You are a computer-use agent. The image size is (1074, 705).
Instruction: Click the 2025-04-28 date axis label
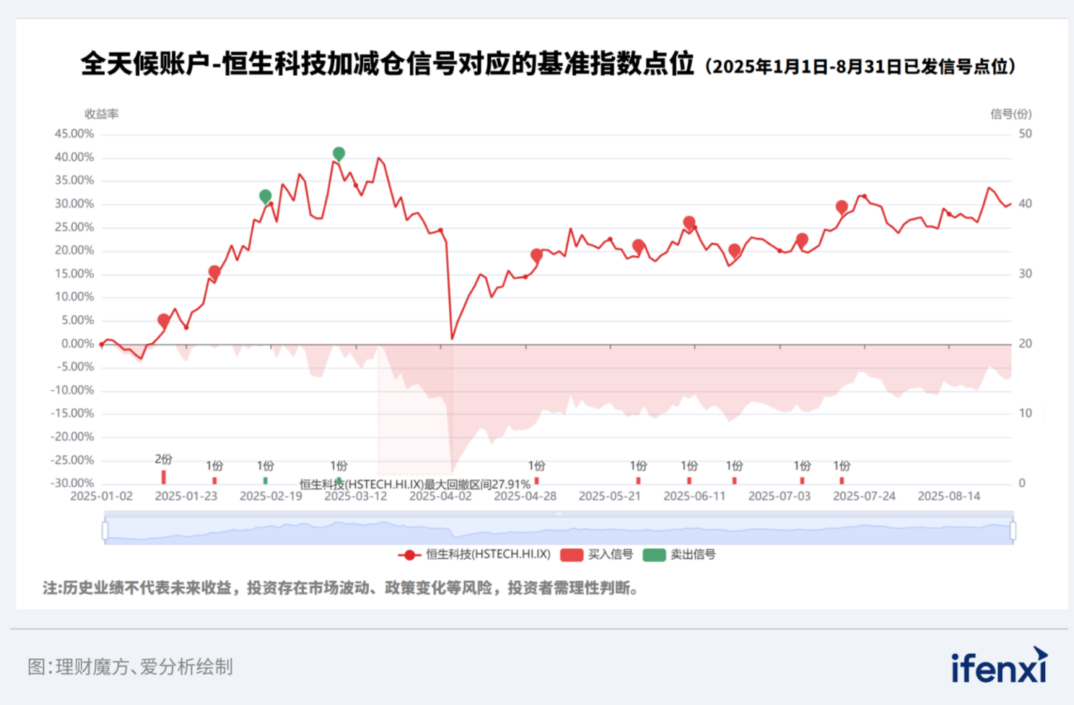(525, 496)
